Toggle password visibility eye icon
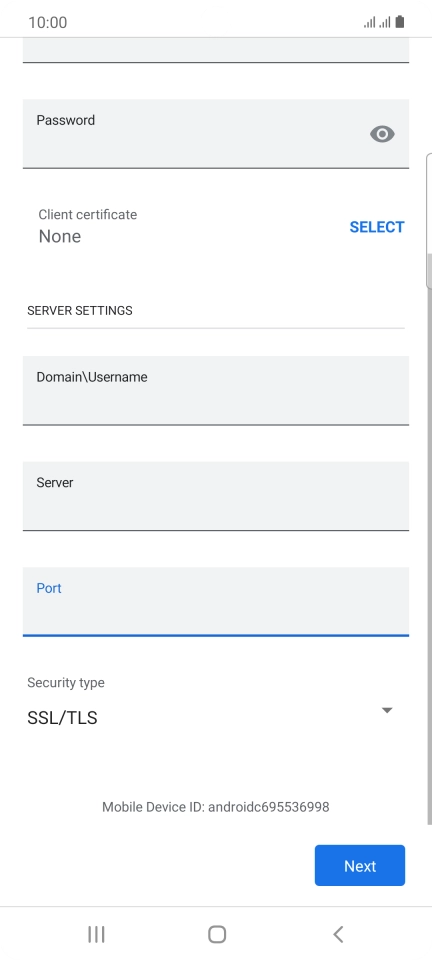 click(382, 134)
